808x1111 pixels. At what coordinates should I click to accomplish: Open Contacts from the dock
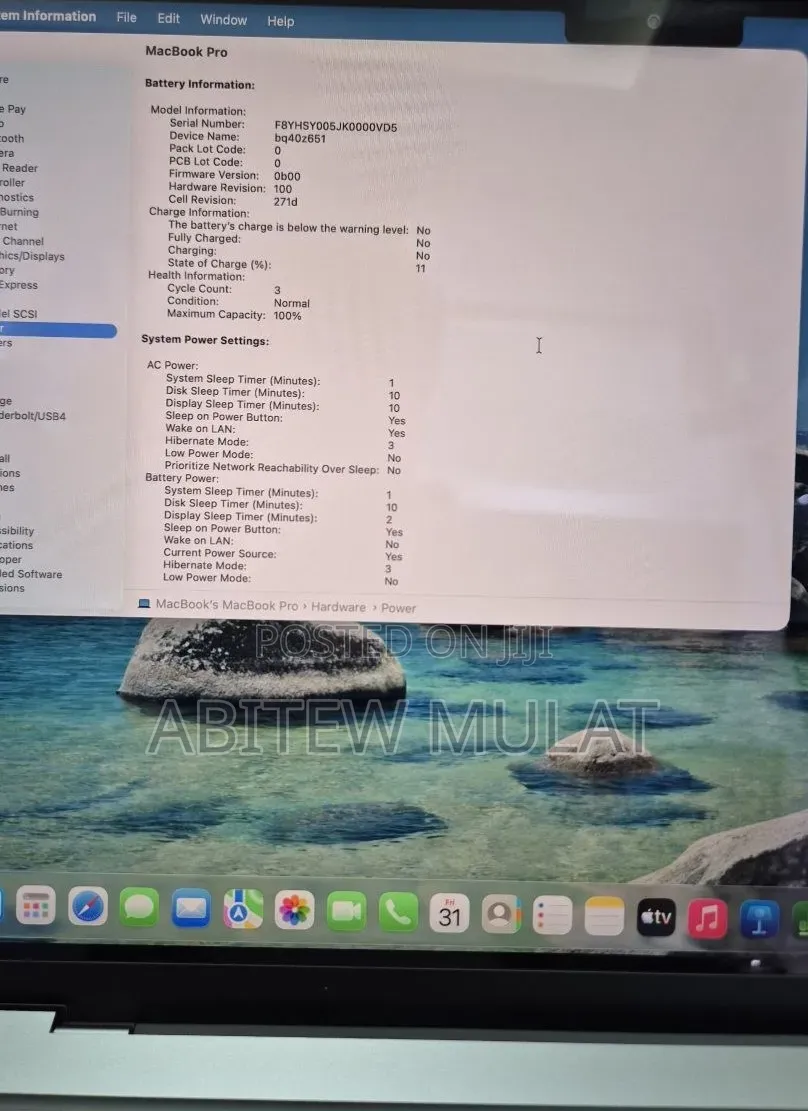[x=501, y=914]
